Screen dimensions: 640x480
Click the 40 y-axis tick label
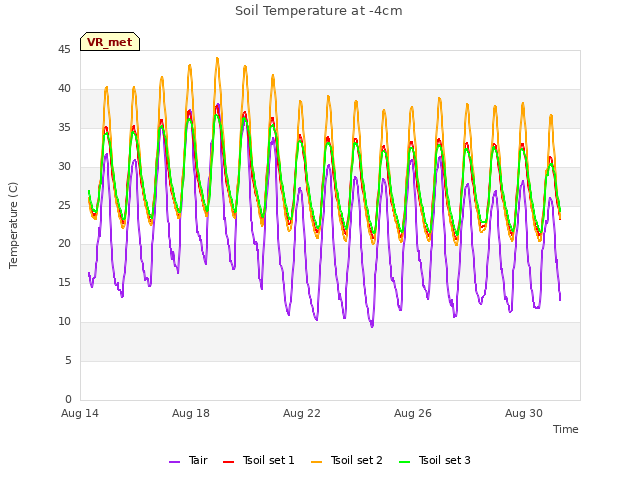[x=64, y=89]
